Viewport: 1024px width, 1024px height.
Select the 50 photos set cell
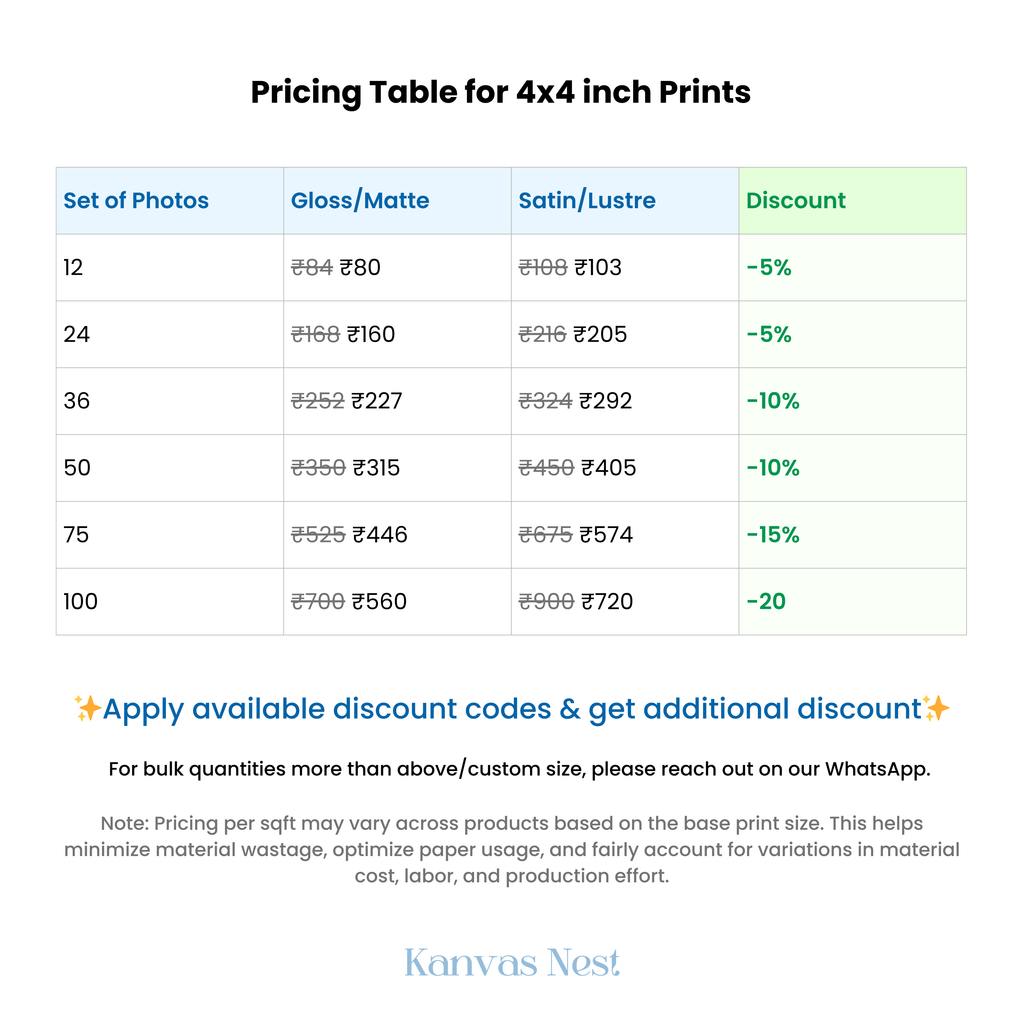77,468
